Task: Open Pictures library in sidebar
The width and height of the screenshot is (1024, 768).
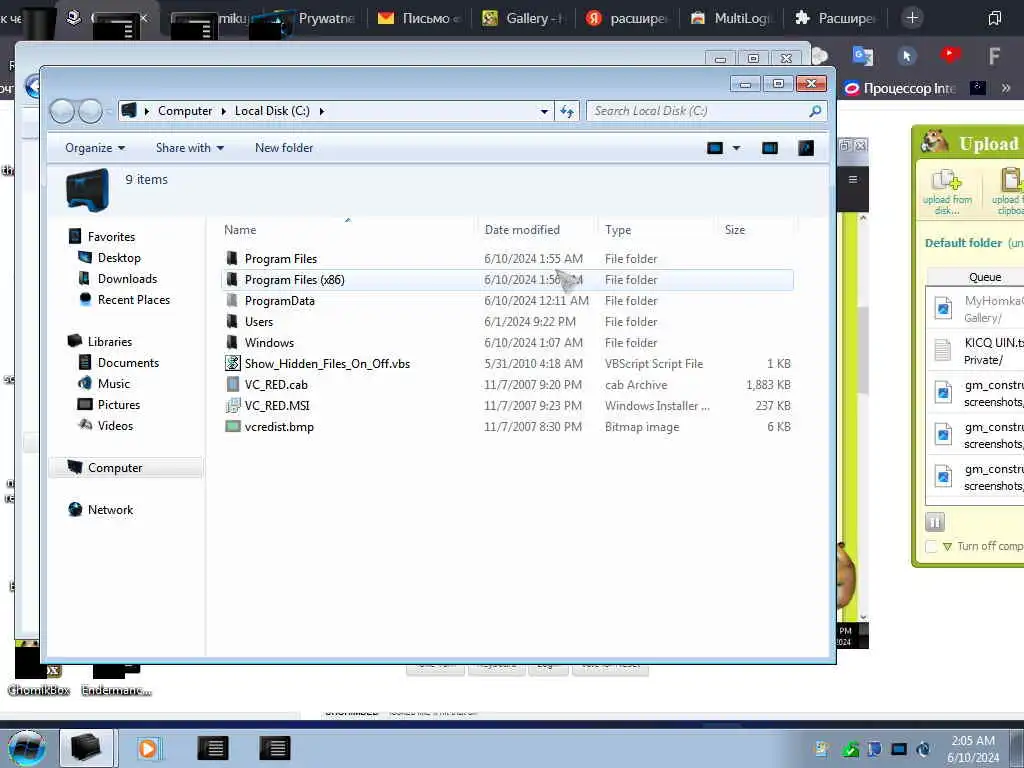Action: [x=119, y=404]
